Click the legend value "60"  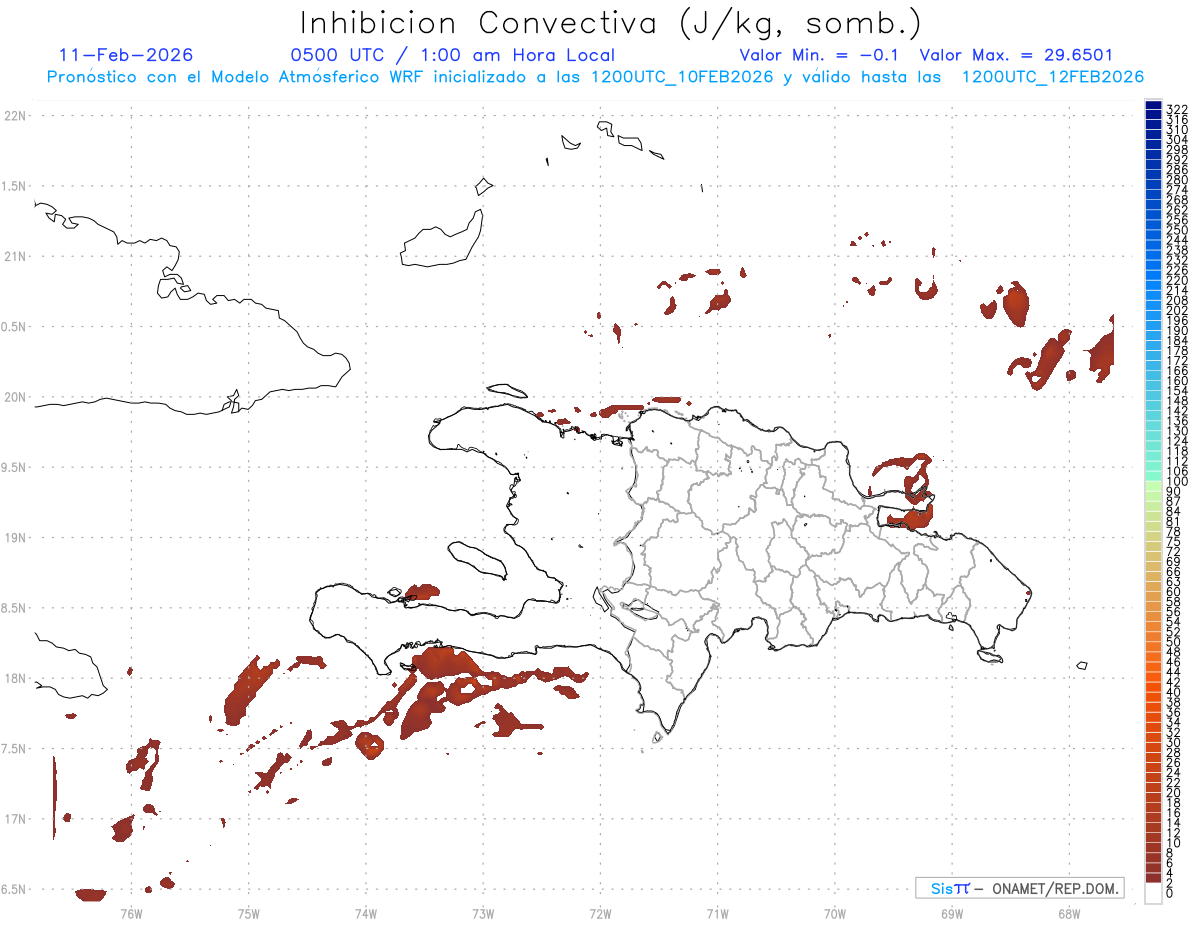(1173, 591)
